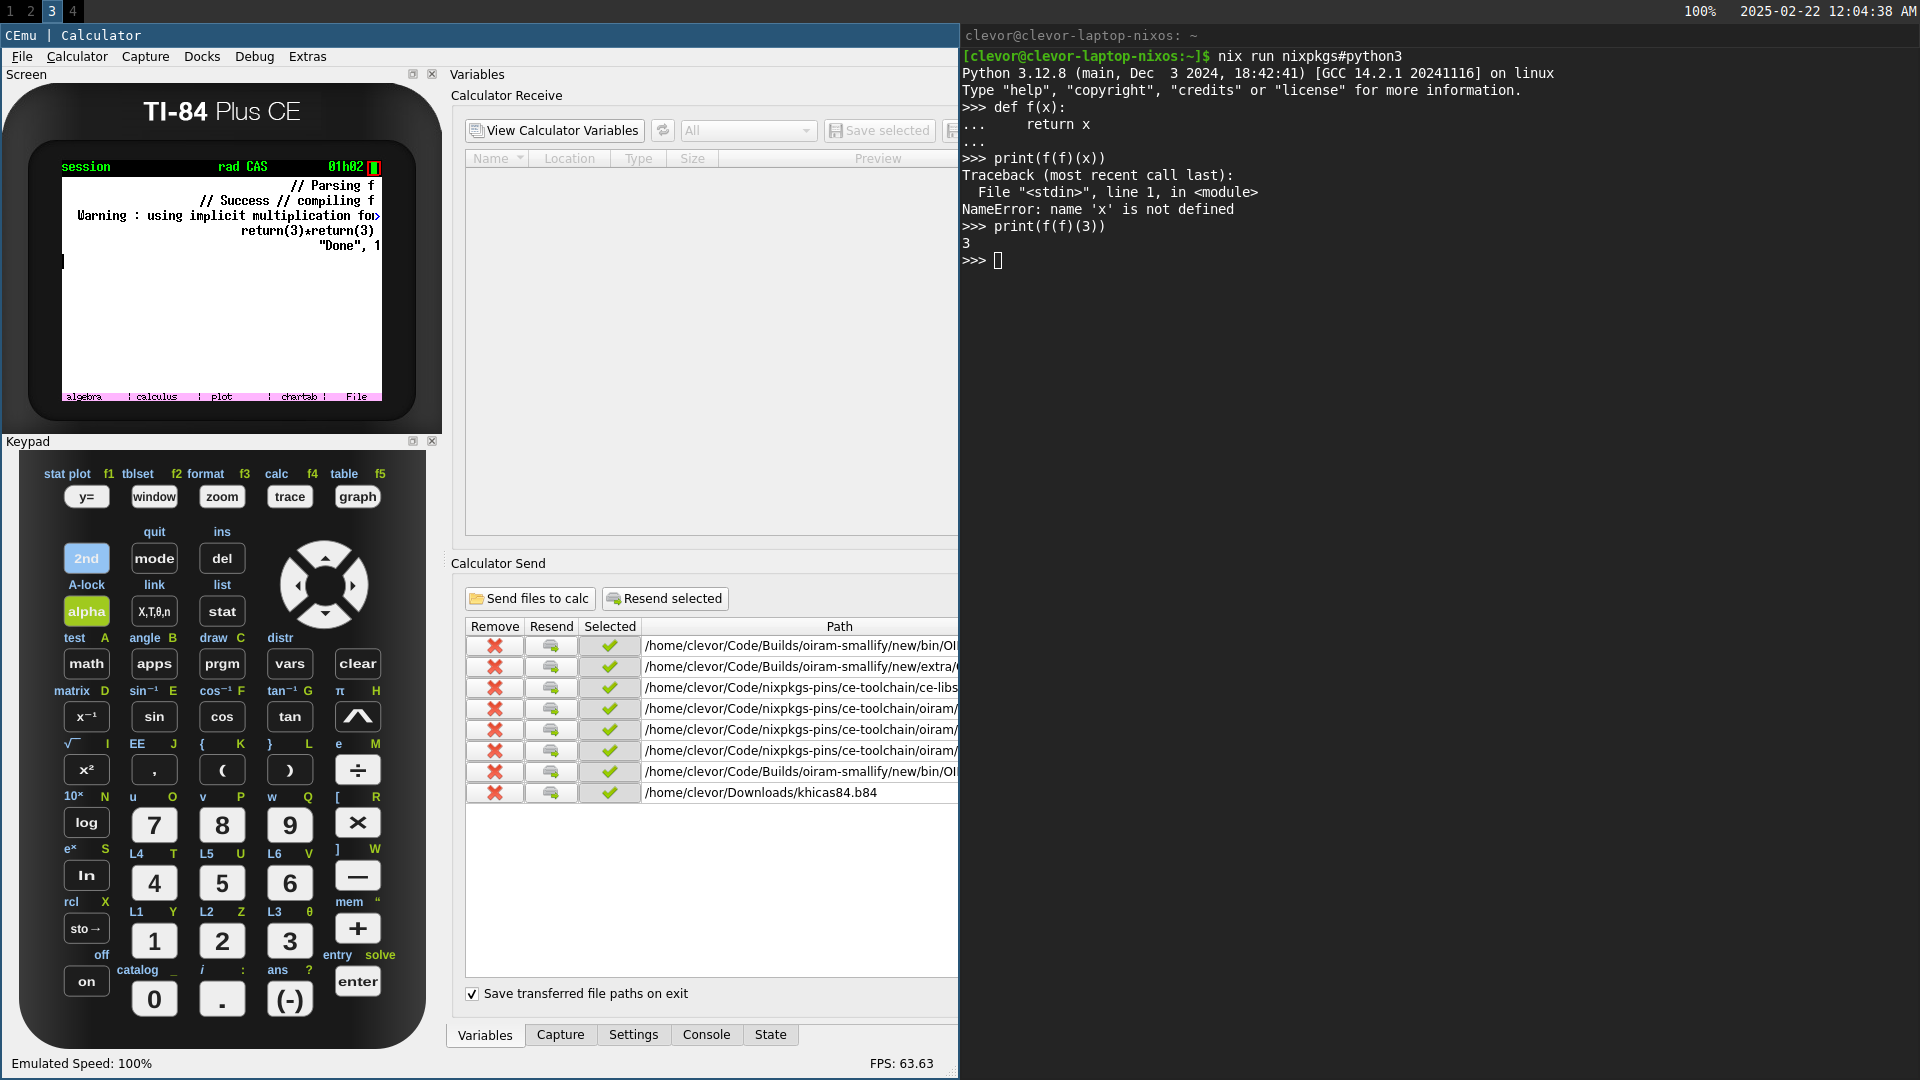Click the Save selected button

click(x=880, y=131)
